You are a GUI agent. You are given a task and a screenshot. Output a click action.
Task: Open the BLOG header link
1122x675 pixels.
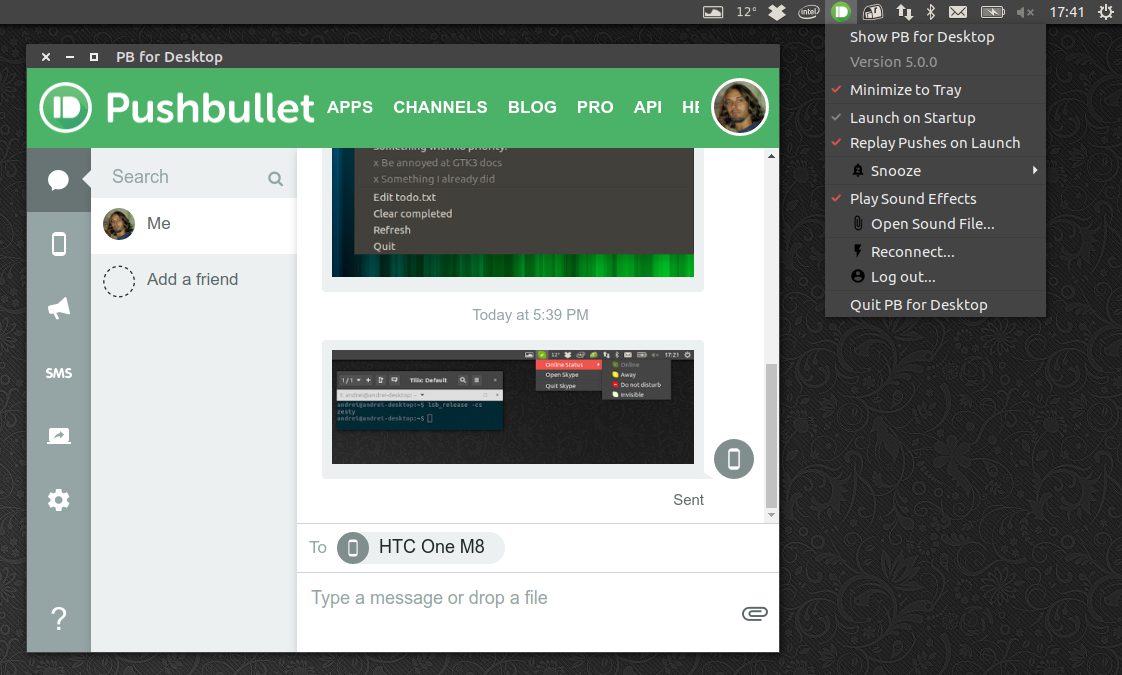532,107
